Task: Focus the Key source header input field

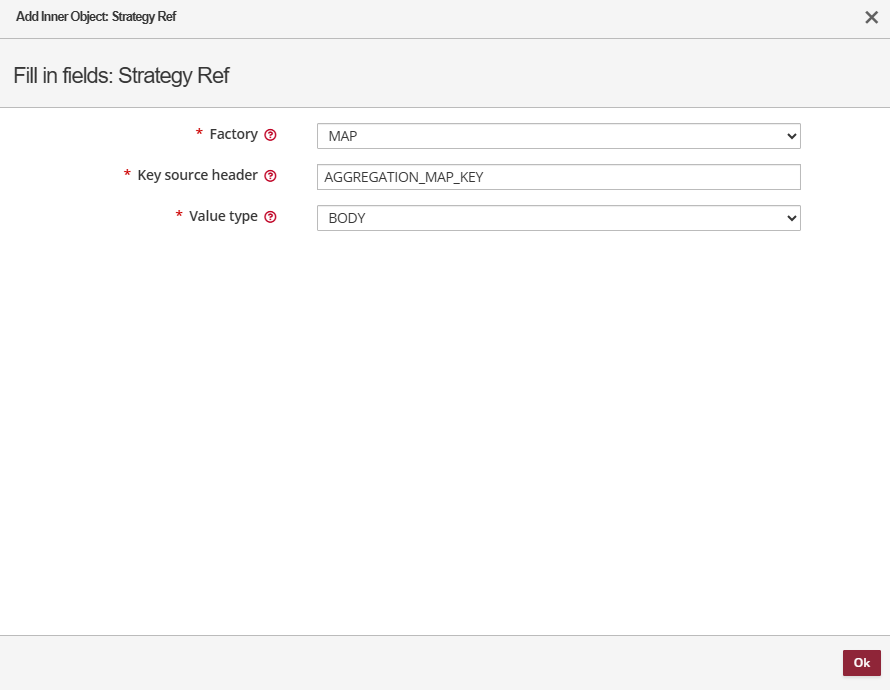Action: click(x=559, y=177)
